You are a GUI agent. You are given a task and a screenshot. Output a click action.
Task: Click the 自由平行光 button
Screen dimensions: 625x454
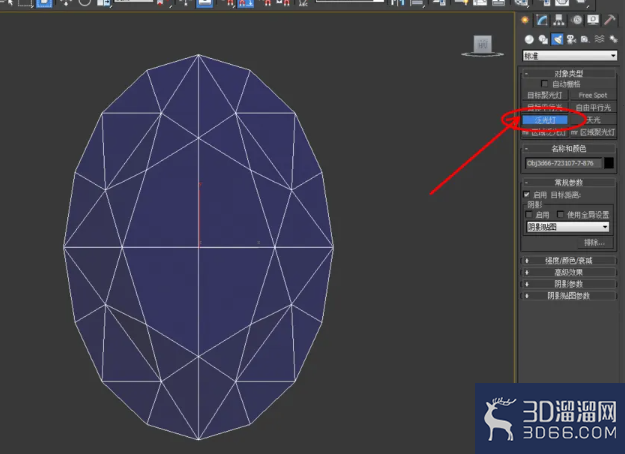point(593,108)
